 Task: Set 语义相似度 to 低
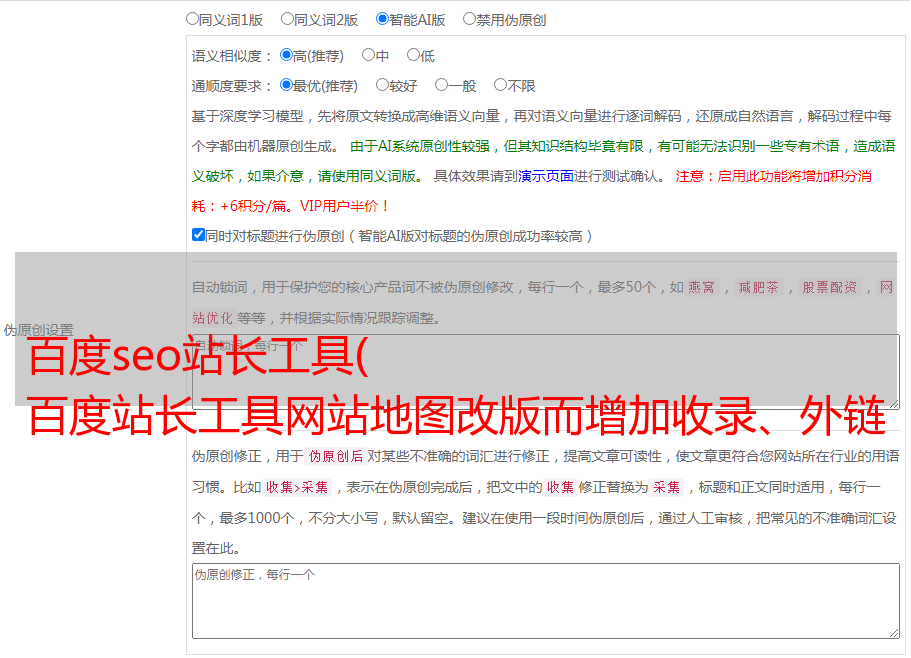(413, 55)
